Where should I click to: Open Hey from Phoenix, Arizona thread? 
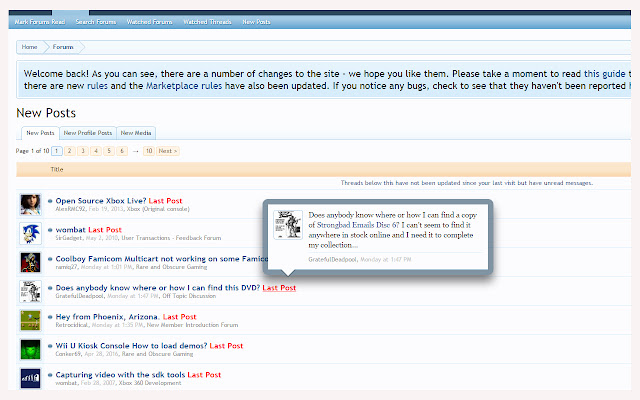click(x=108, y=317)
